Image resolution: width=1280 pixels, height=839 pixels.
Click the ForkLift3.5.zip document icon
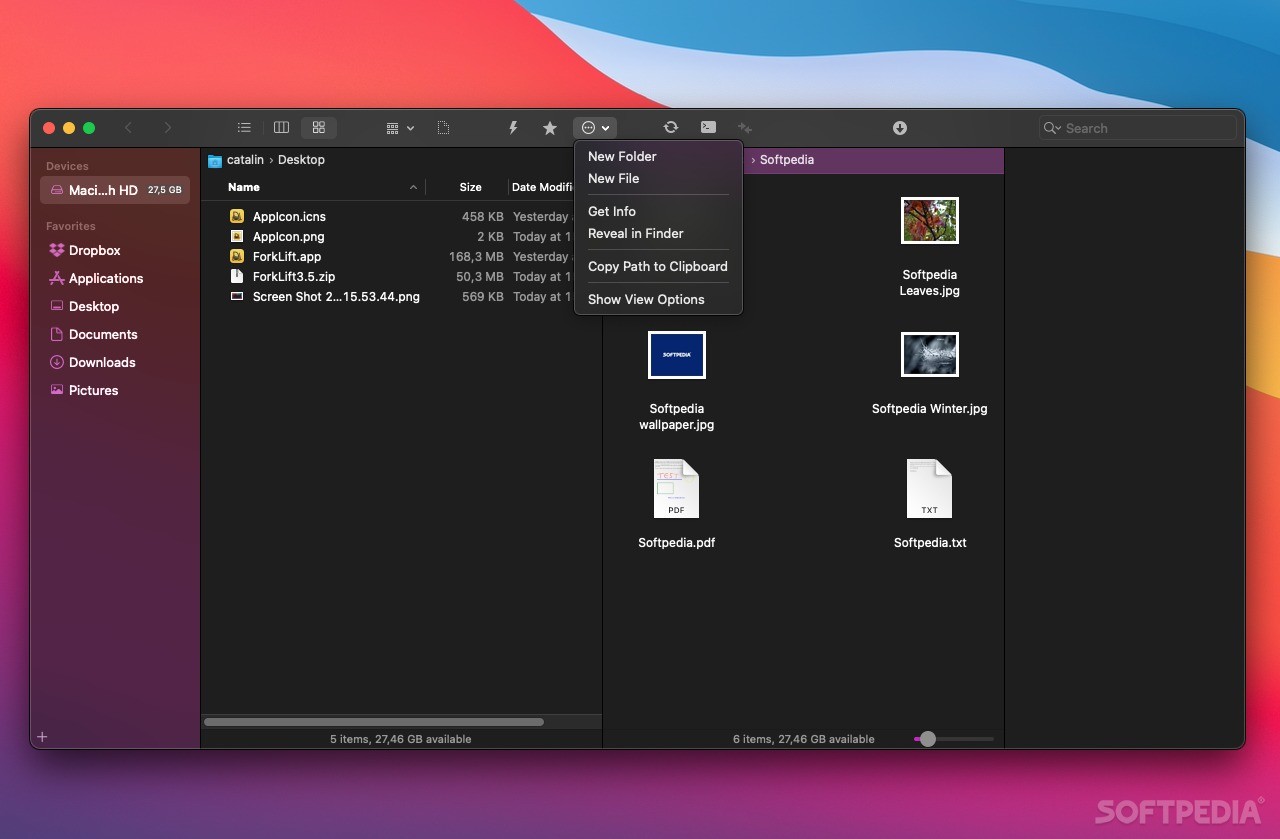click(x=237, y=276)
